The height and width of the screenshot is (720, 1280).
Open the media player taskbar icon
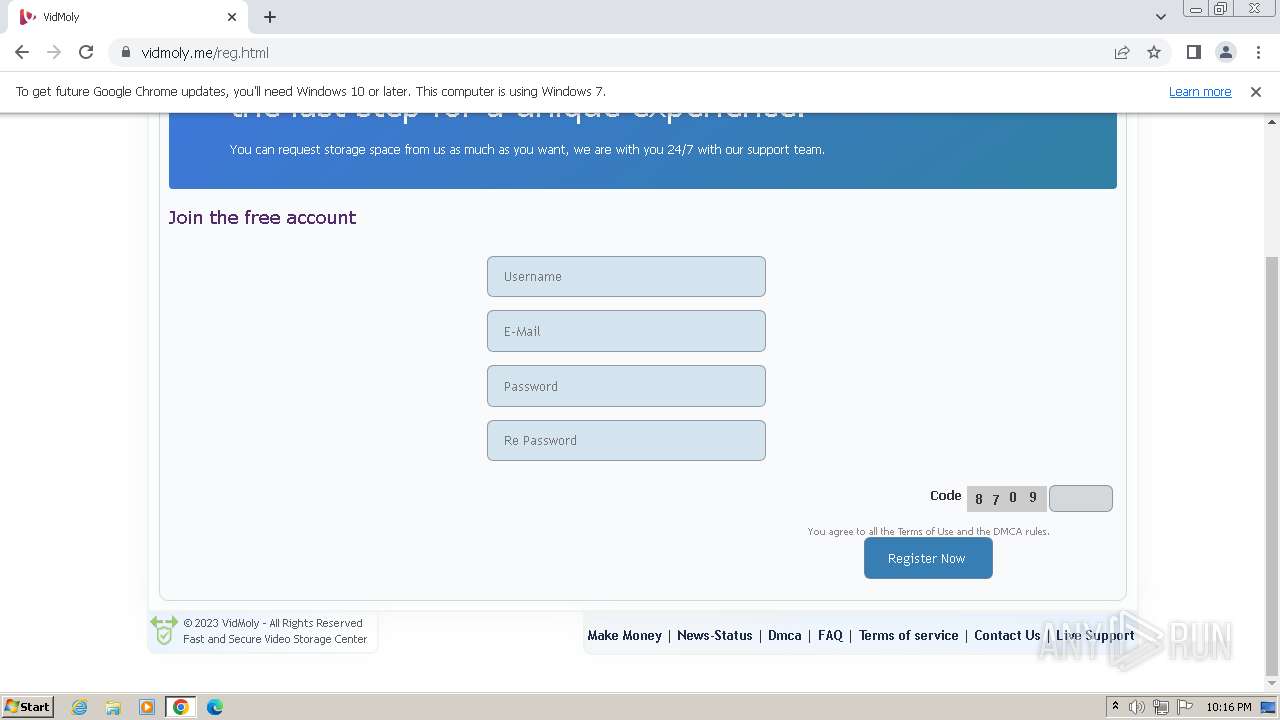(147, 707)
